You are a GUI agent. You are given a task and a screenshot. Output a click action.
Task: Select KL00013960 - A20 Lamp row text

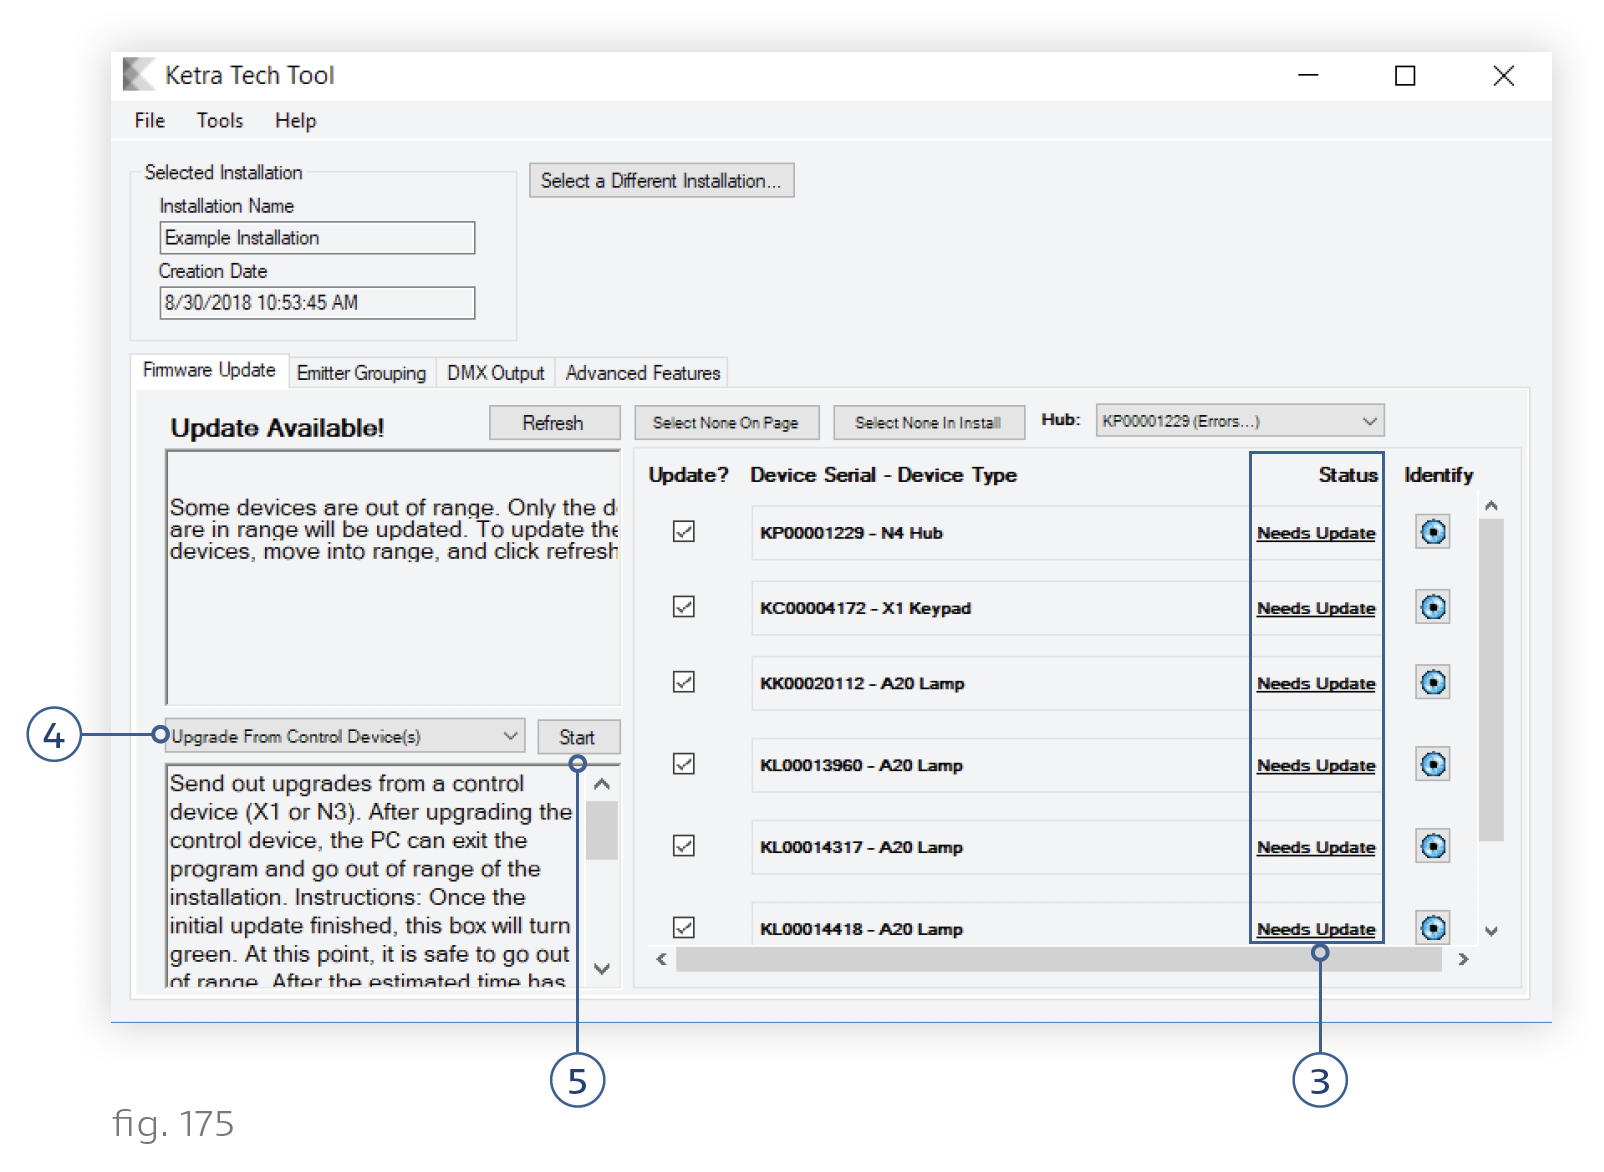pos(861,766)
